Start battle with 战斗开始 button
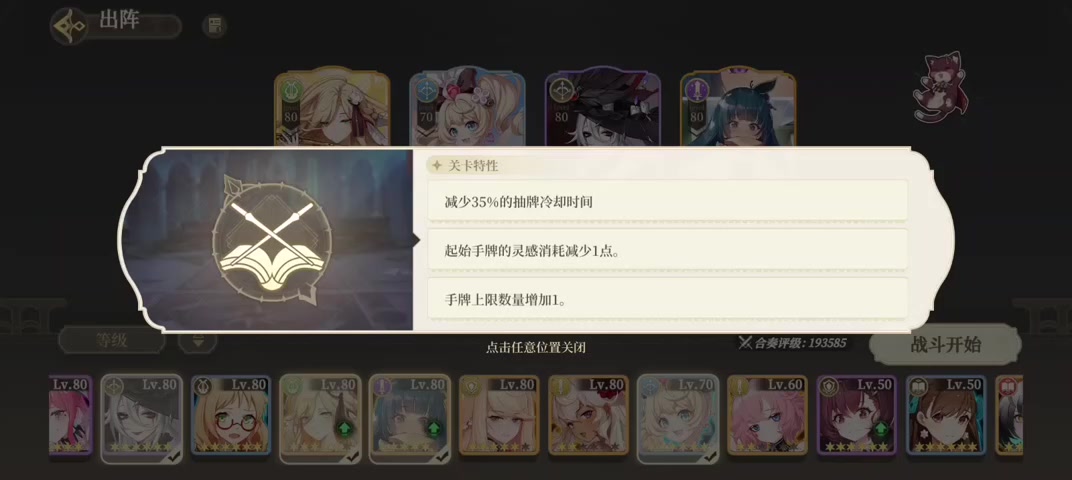This screenshot has height=480, width=1072. click(945, 345)
